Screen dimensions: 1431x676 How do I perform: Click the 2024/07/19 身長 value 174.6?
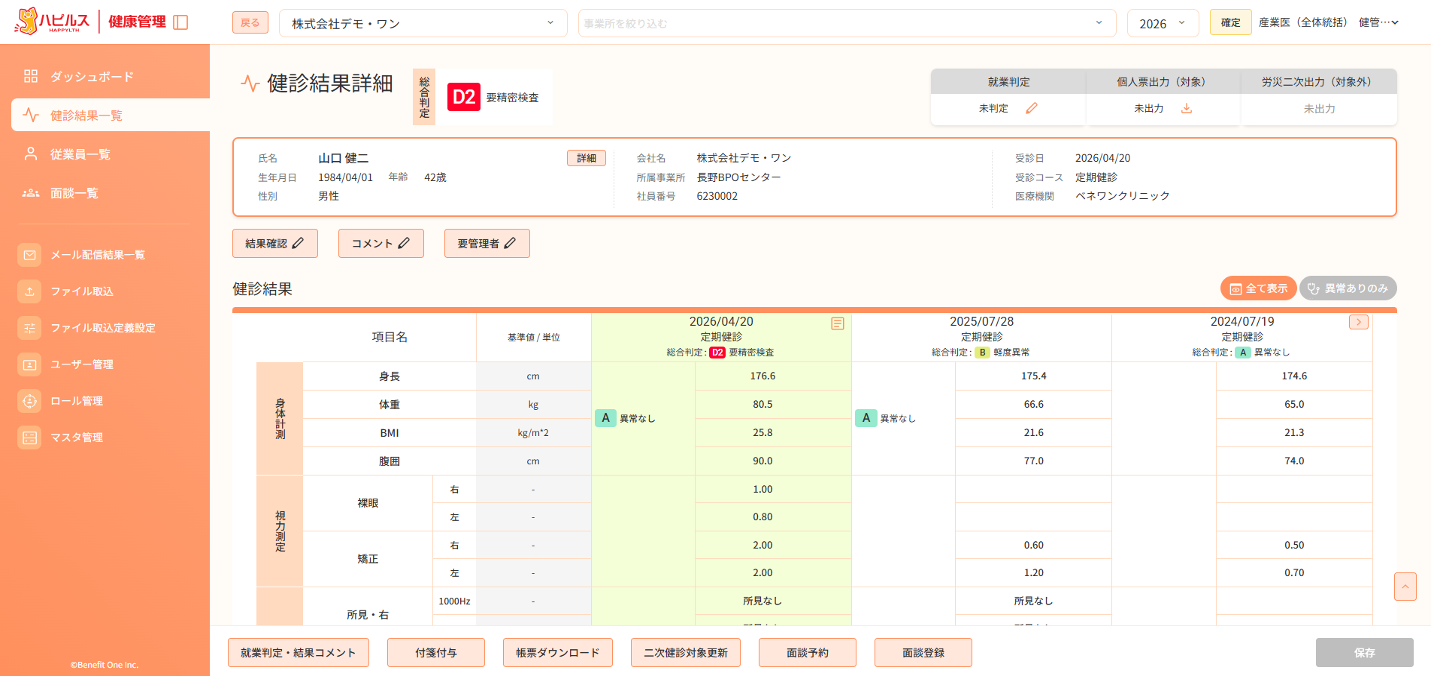(x=1294, y=376)
